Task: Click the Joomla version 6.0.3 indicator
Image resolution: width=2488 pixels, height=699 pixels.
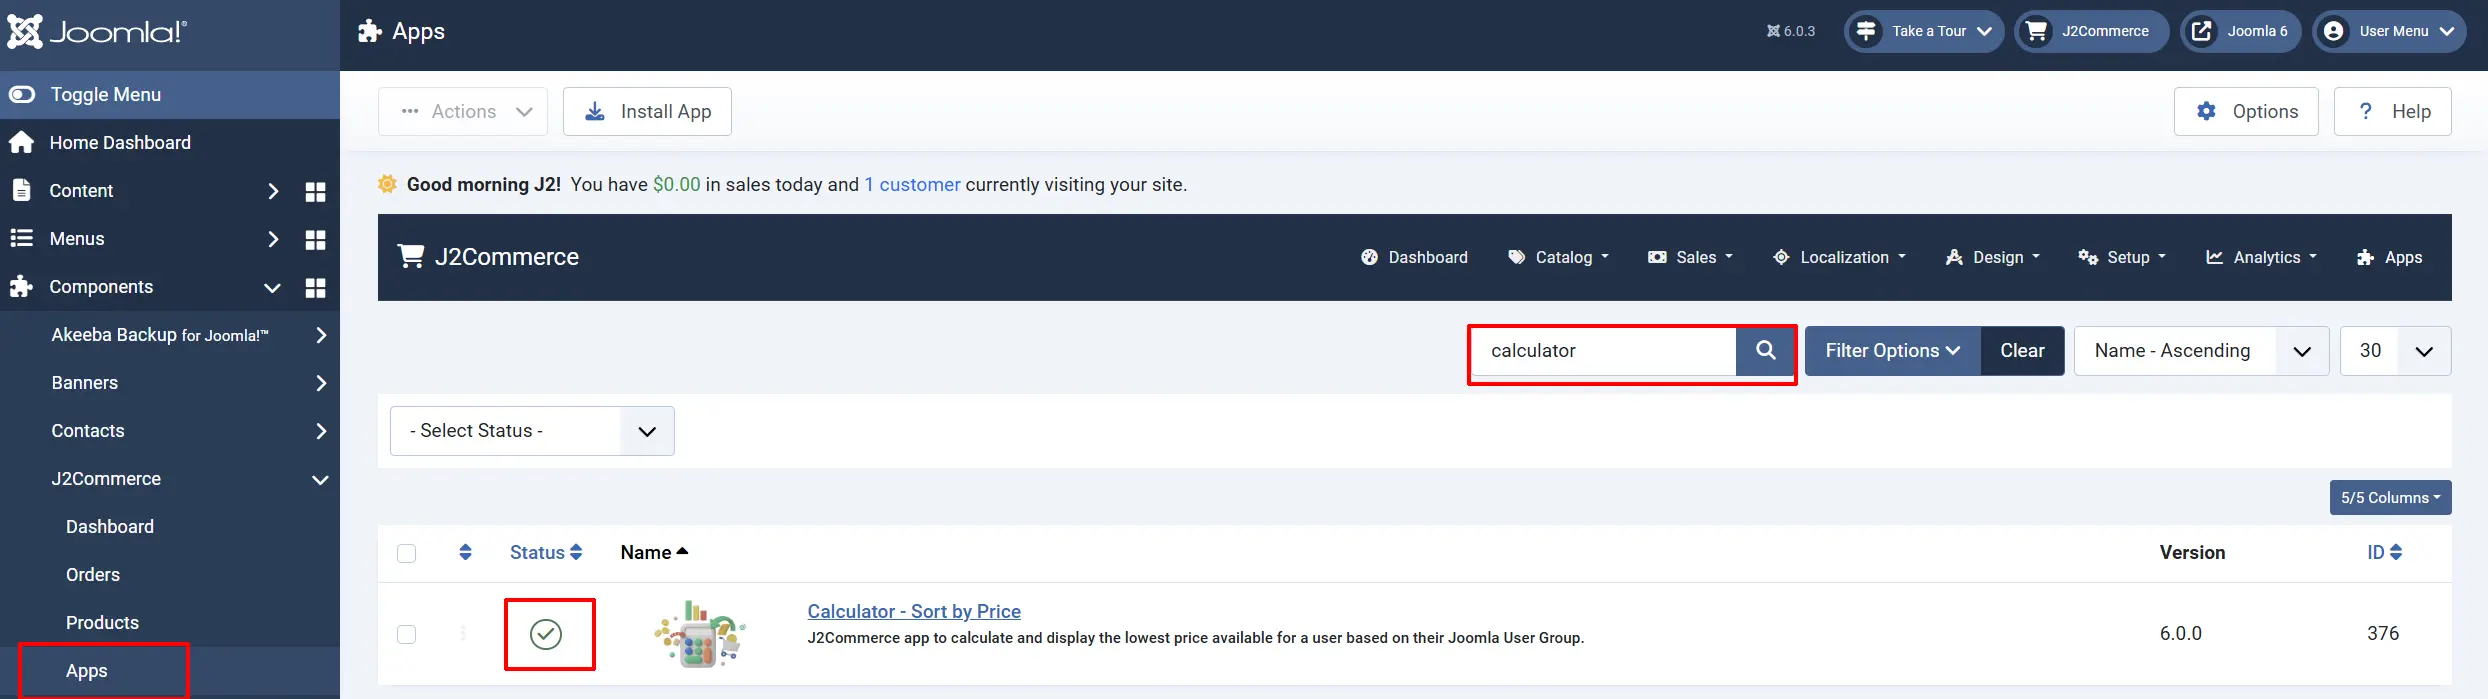Action: coord(1790,31)
